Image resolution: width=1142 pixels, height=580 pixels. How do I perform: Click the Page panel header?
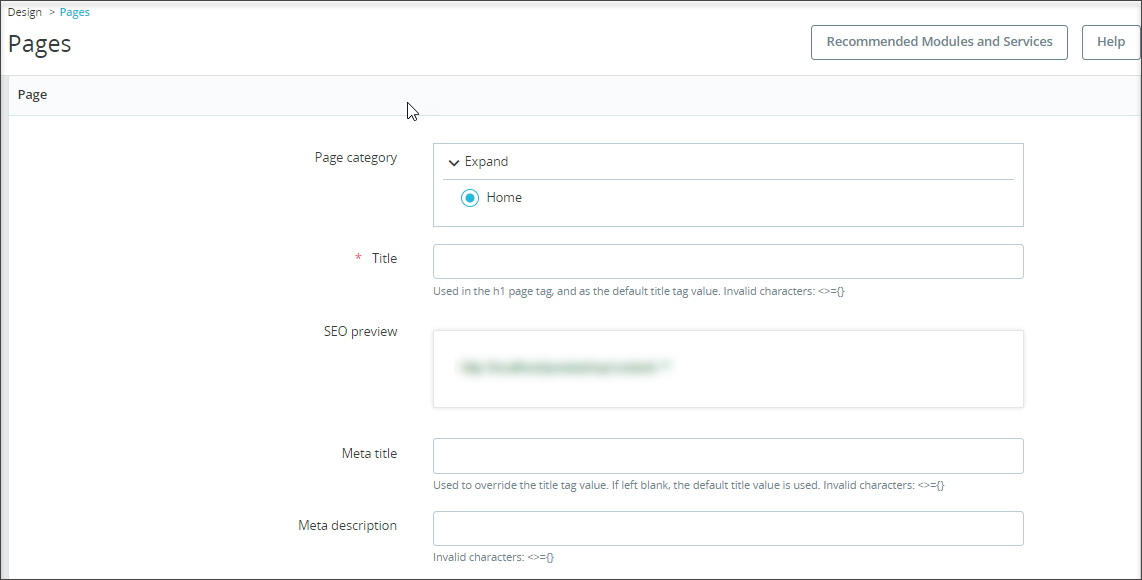(x=575, y=95)
